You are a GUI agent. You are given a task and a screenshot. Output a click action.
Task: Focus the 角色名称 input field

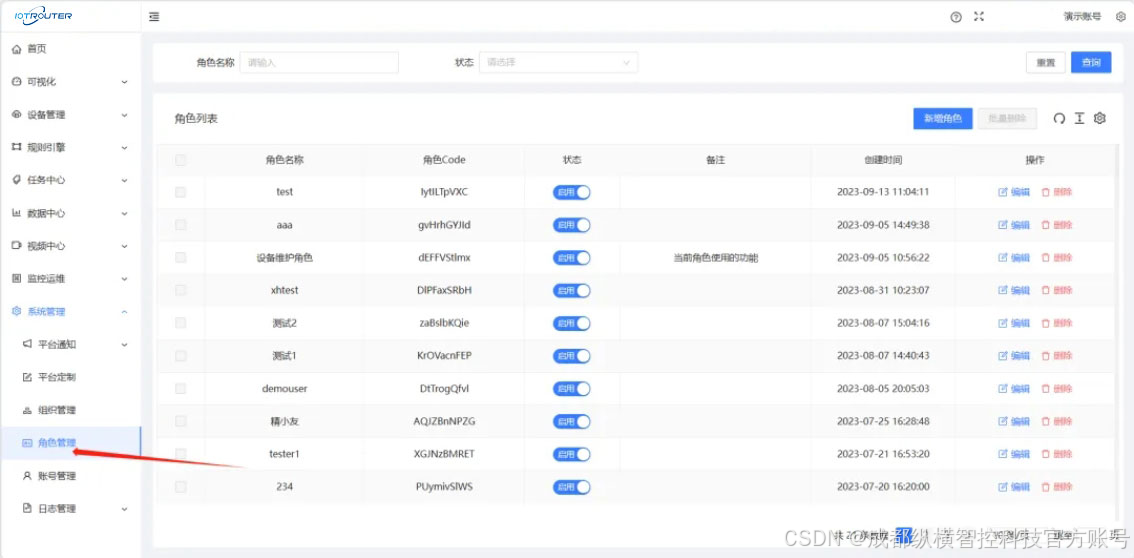(319, 62)
